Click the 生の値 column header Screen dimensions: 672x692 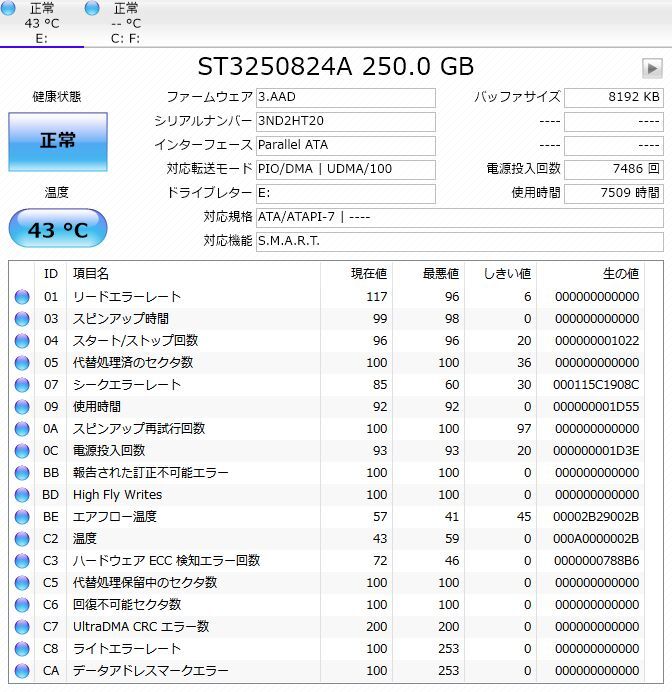tap(620, 273)
